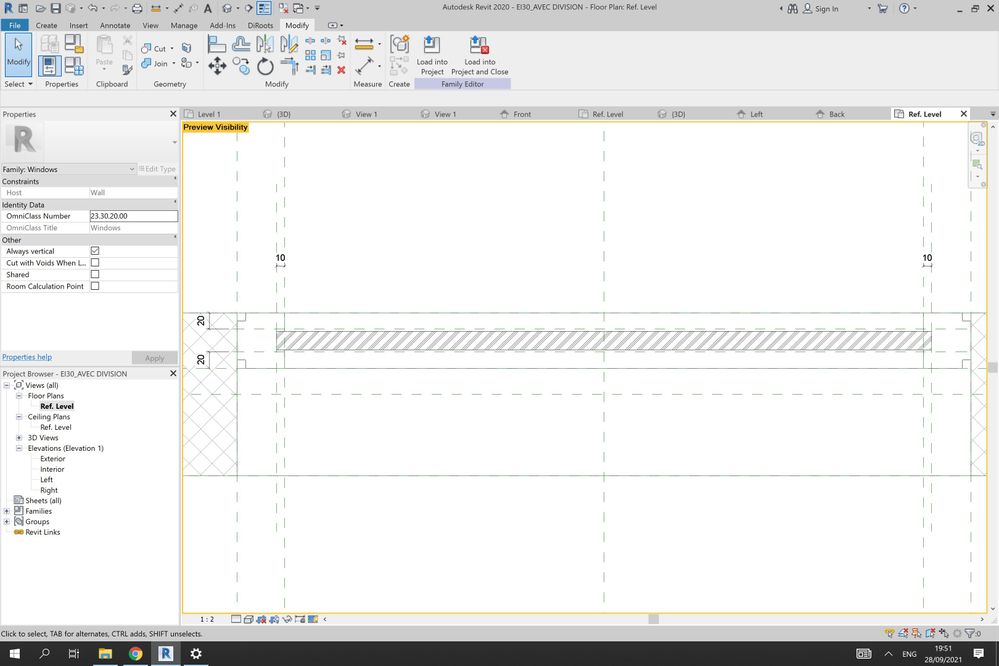Click the Cut geometry tool
Viewport: 999px width, 666px height.
[155, 48]
